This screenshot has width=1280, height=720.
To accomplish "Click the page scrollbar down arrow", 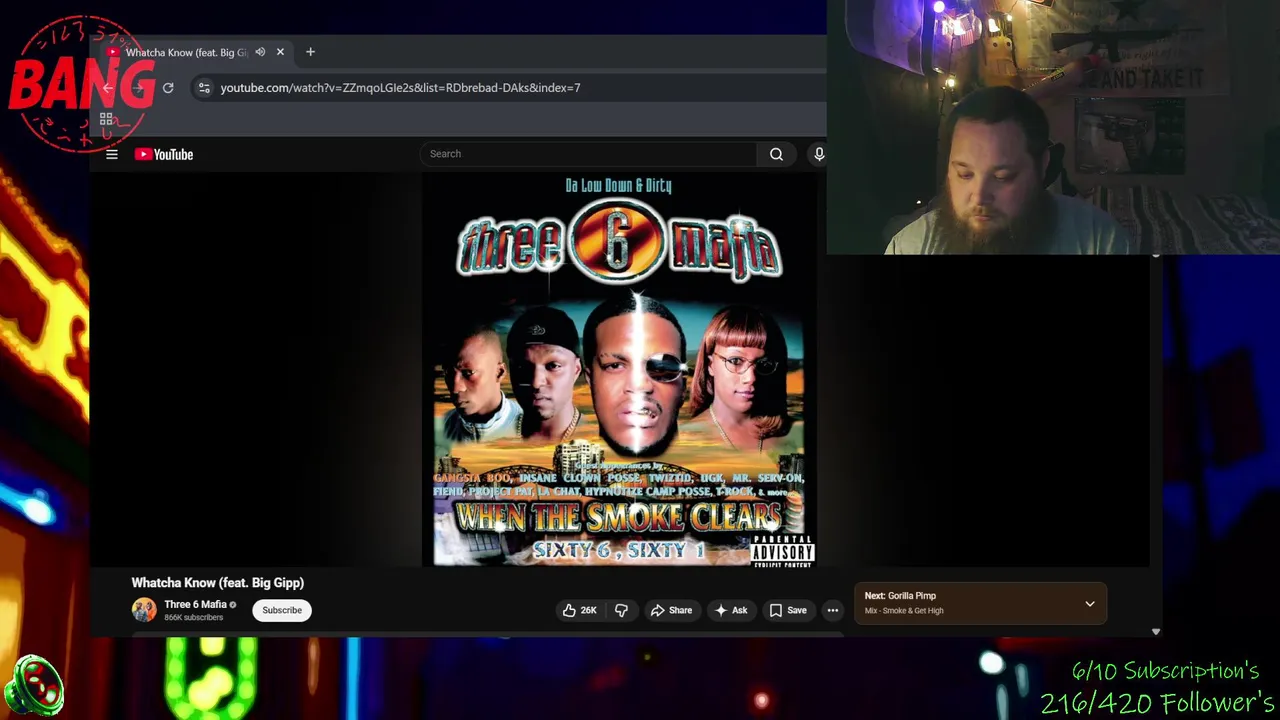I will (x=1156, y=632).
